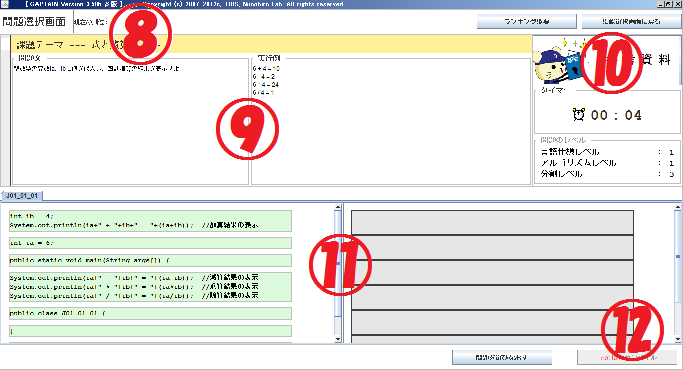This screenshot has height=370, width=683.
Task: Click the up arrow of the answer slots scrollbar
Action: point(678,207)
